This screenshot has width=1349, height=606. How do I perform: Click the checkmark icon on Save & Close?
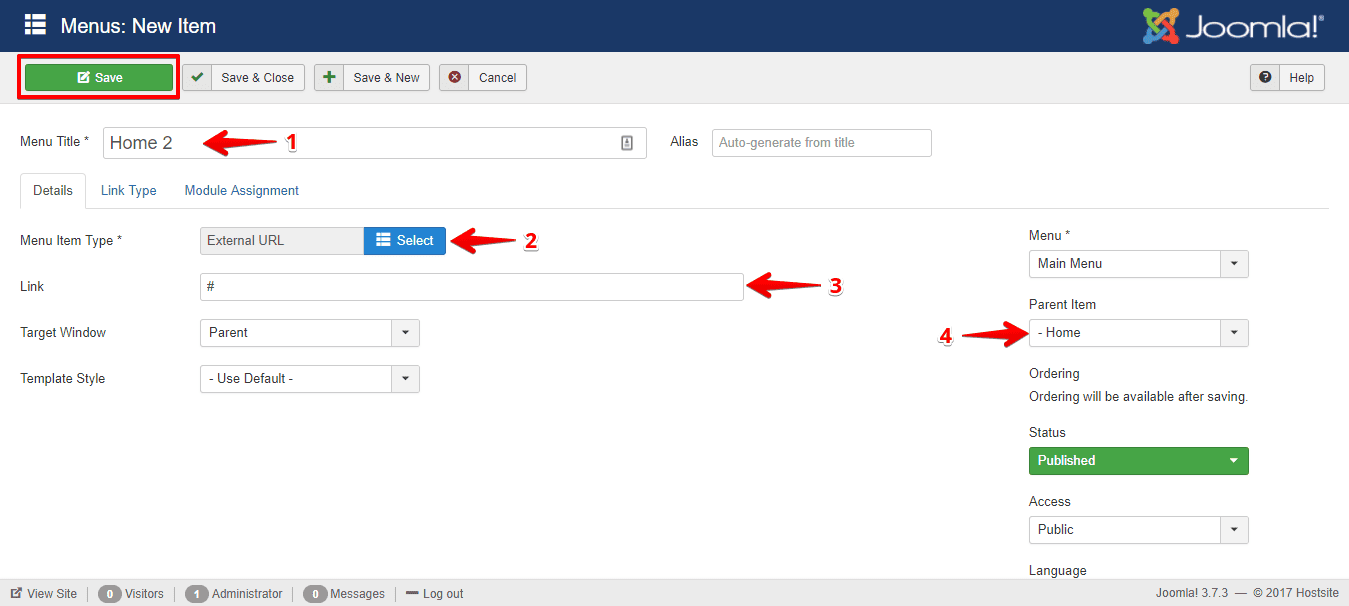pos(196,77)
